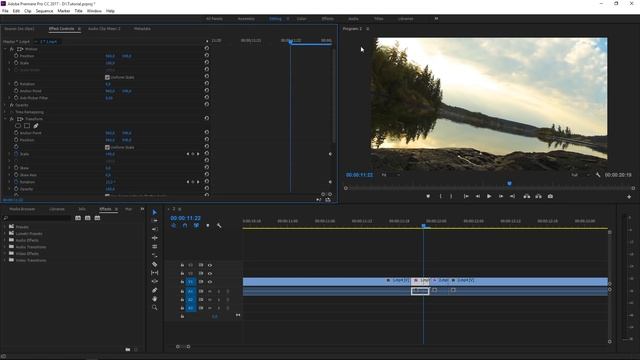
Task: Select the Hand tool
Action: pos(154,299)
